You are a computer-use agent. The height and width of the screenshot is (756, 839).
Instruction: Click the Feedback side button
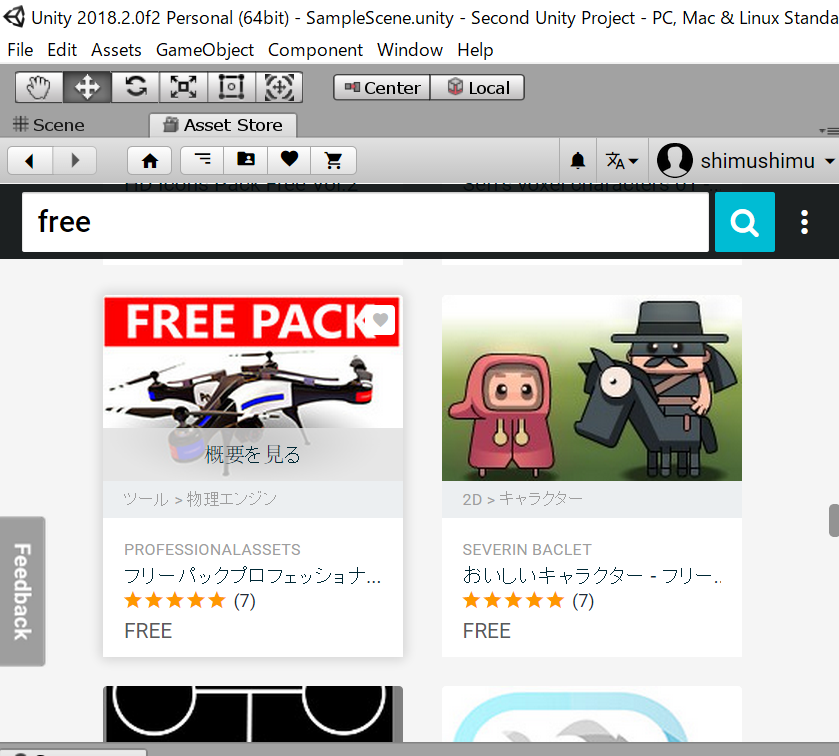(22, 590)
